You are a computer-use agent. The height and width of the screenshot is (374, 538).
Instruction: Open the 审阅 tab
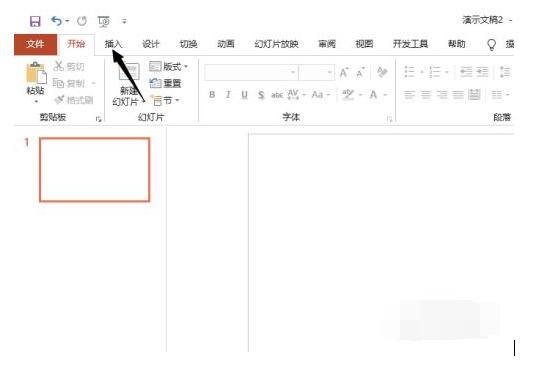[327, 44]
